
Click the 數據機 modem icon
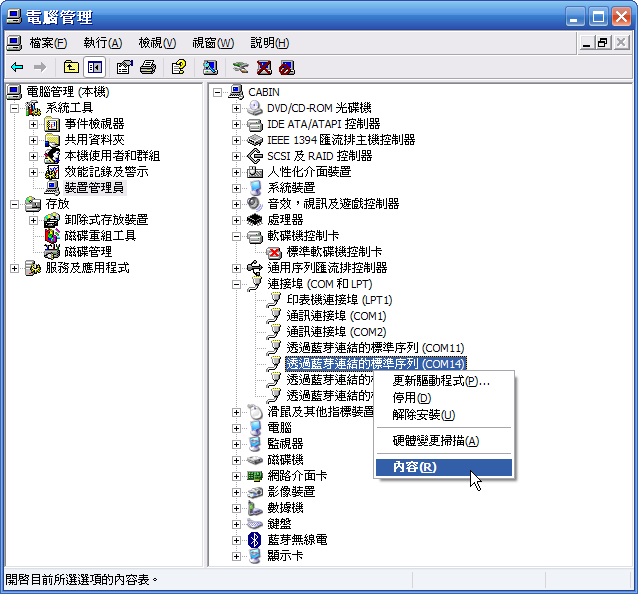pos(255,508)
